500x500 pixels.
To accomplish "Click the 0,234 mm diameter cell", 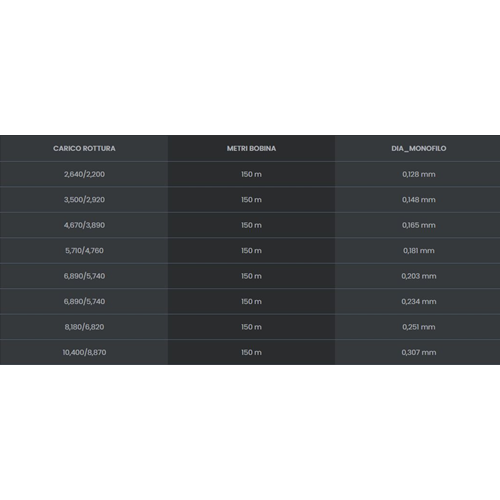I will 419,302.
